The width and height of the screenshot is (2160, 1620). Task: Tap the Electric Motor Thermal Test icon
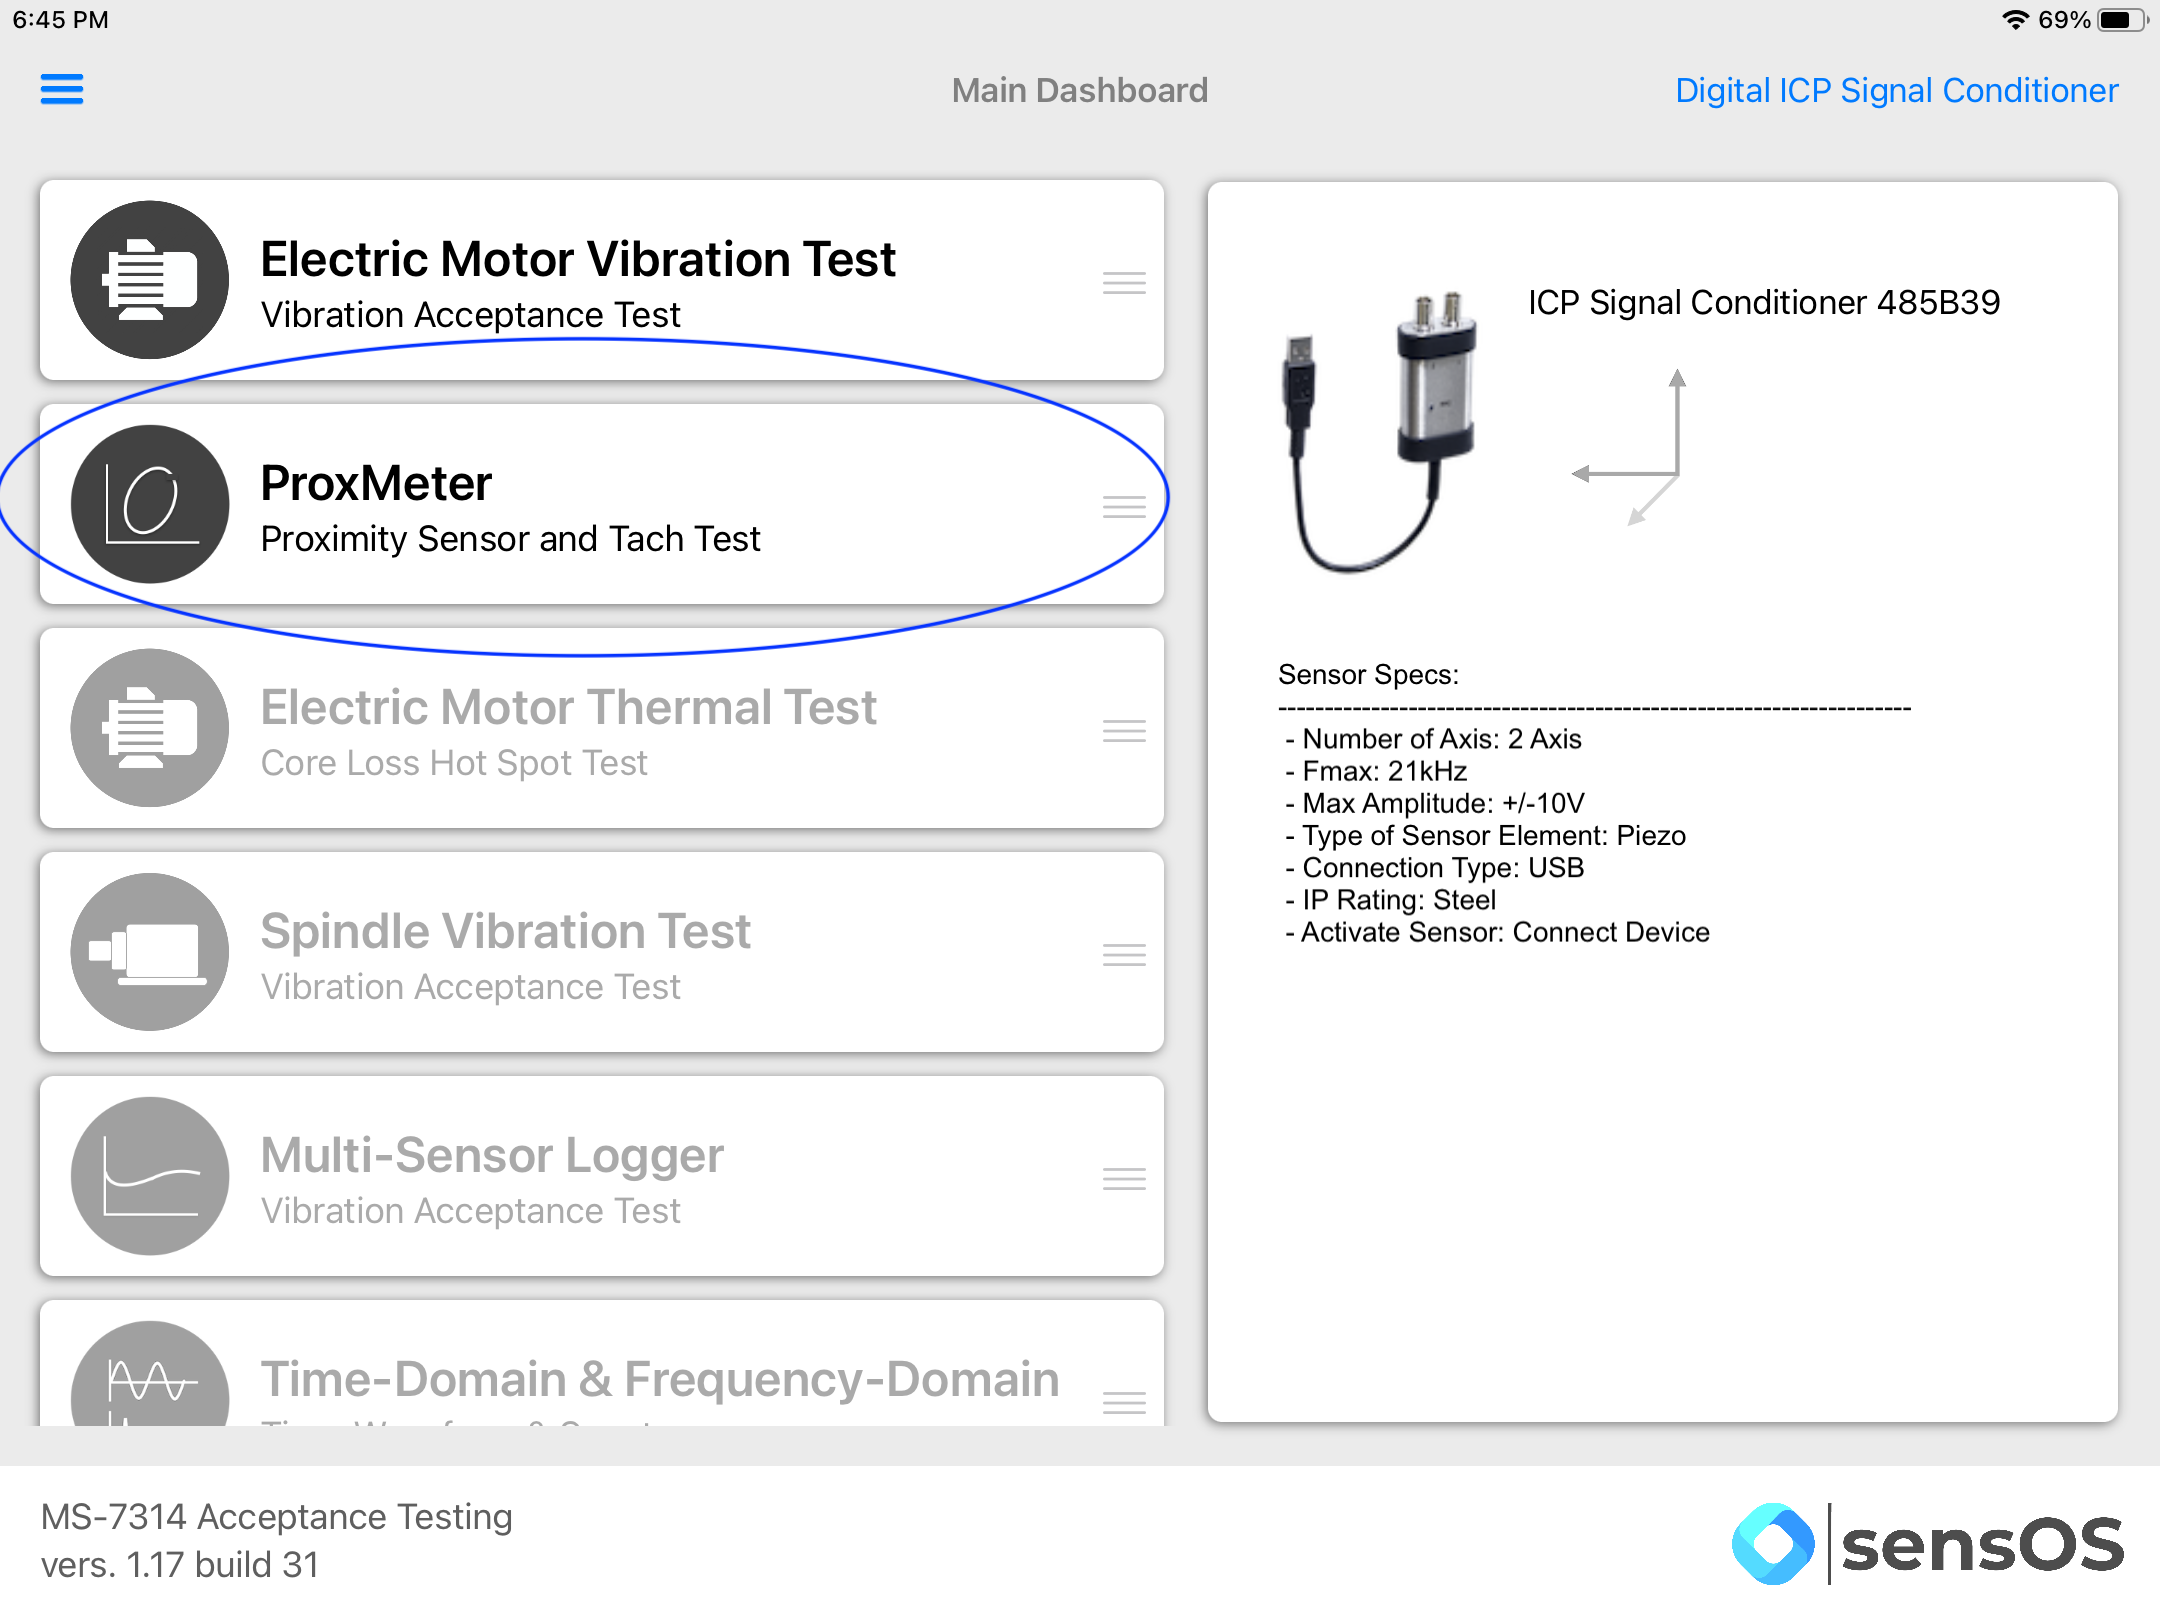[150, 728]
